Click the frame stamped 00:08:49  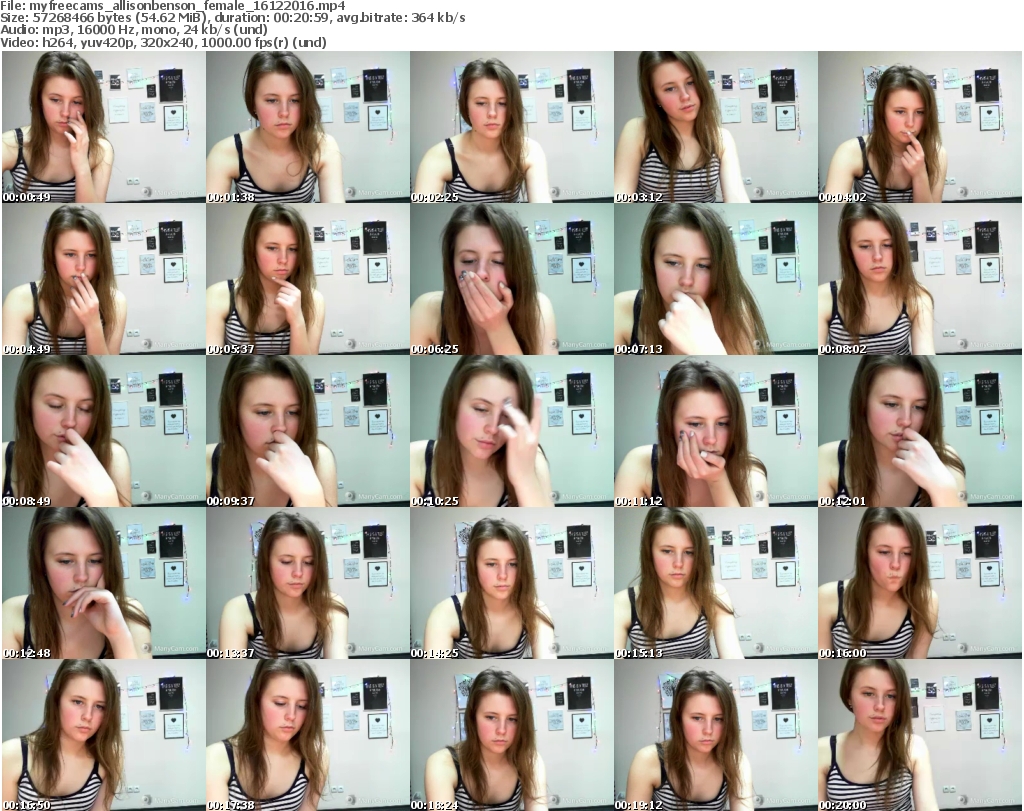click(x=104, y=431)
